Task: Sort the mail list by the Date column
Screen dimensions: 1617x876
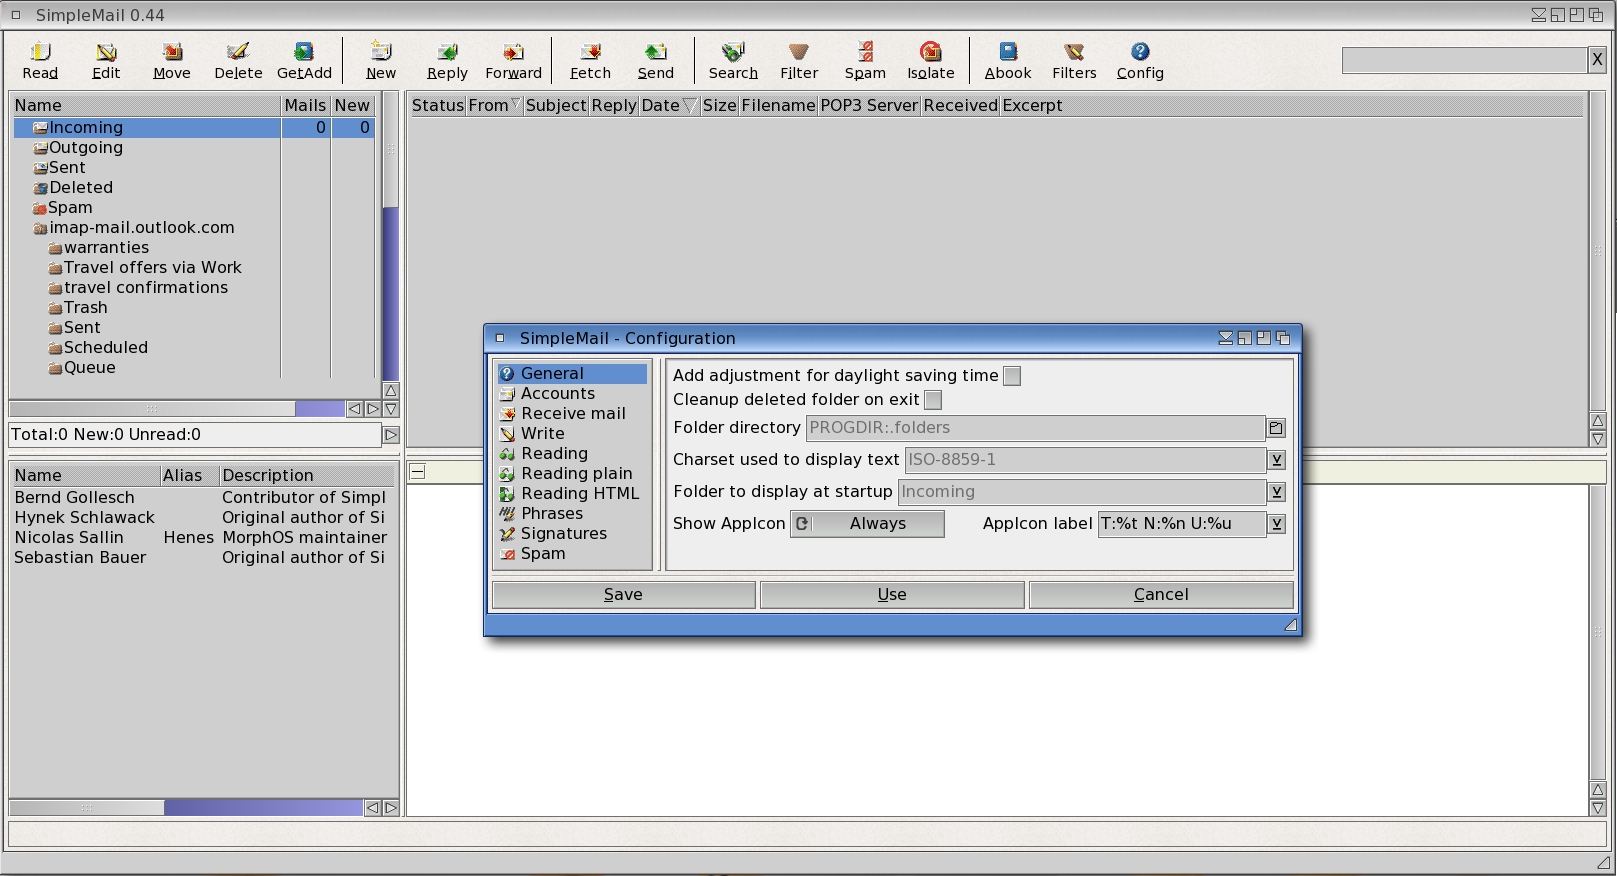Action: [x=669, y=106]
